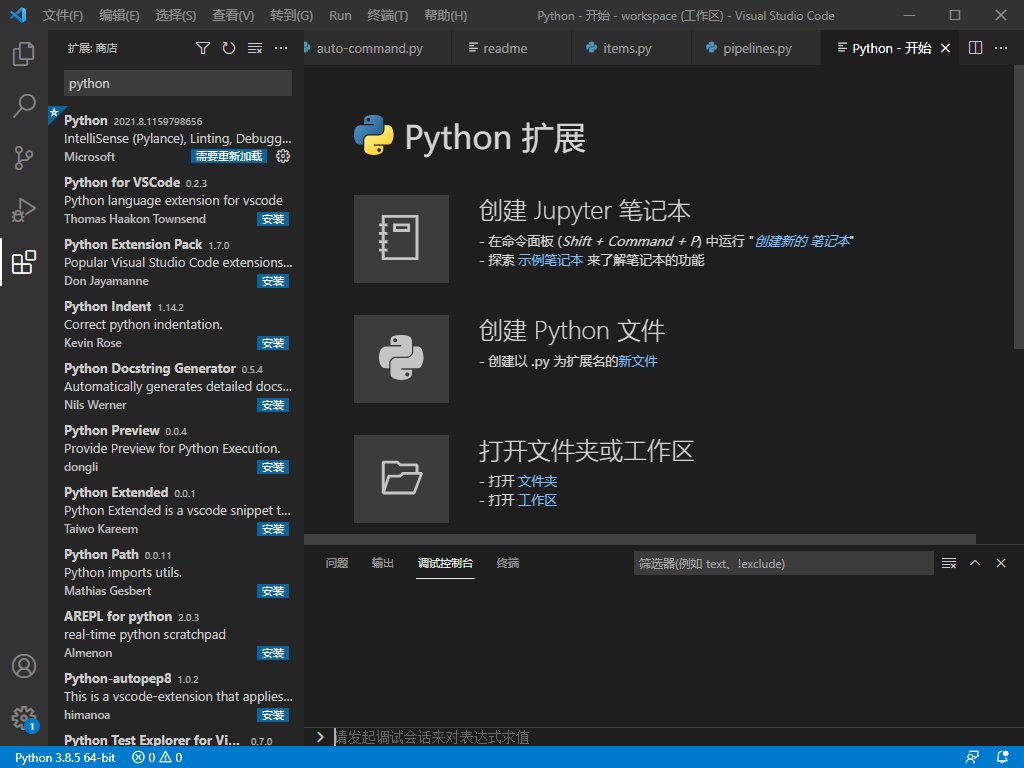This screenshot has height=768, width=1024.
Task: Open editor More Actions ellipsis menu
Action: [1001, 47]
